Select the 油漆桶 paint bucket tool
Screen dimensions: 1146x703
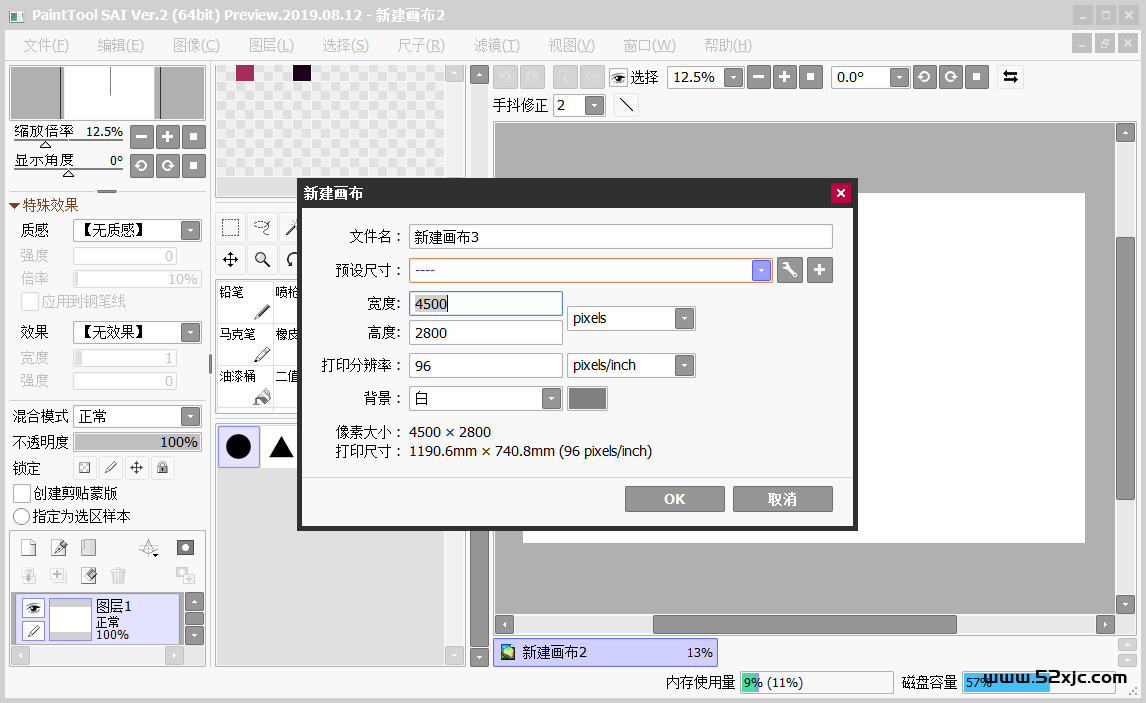coord(244,386)
